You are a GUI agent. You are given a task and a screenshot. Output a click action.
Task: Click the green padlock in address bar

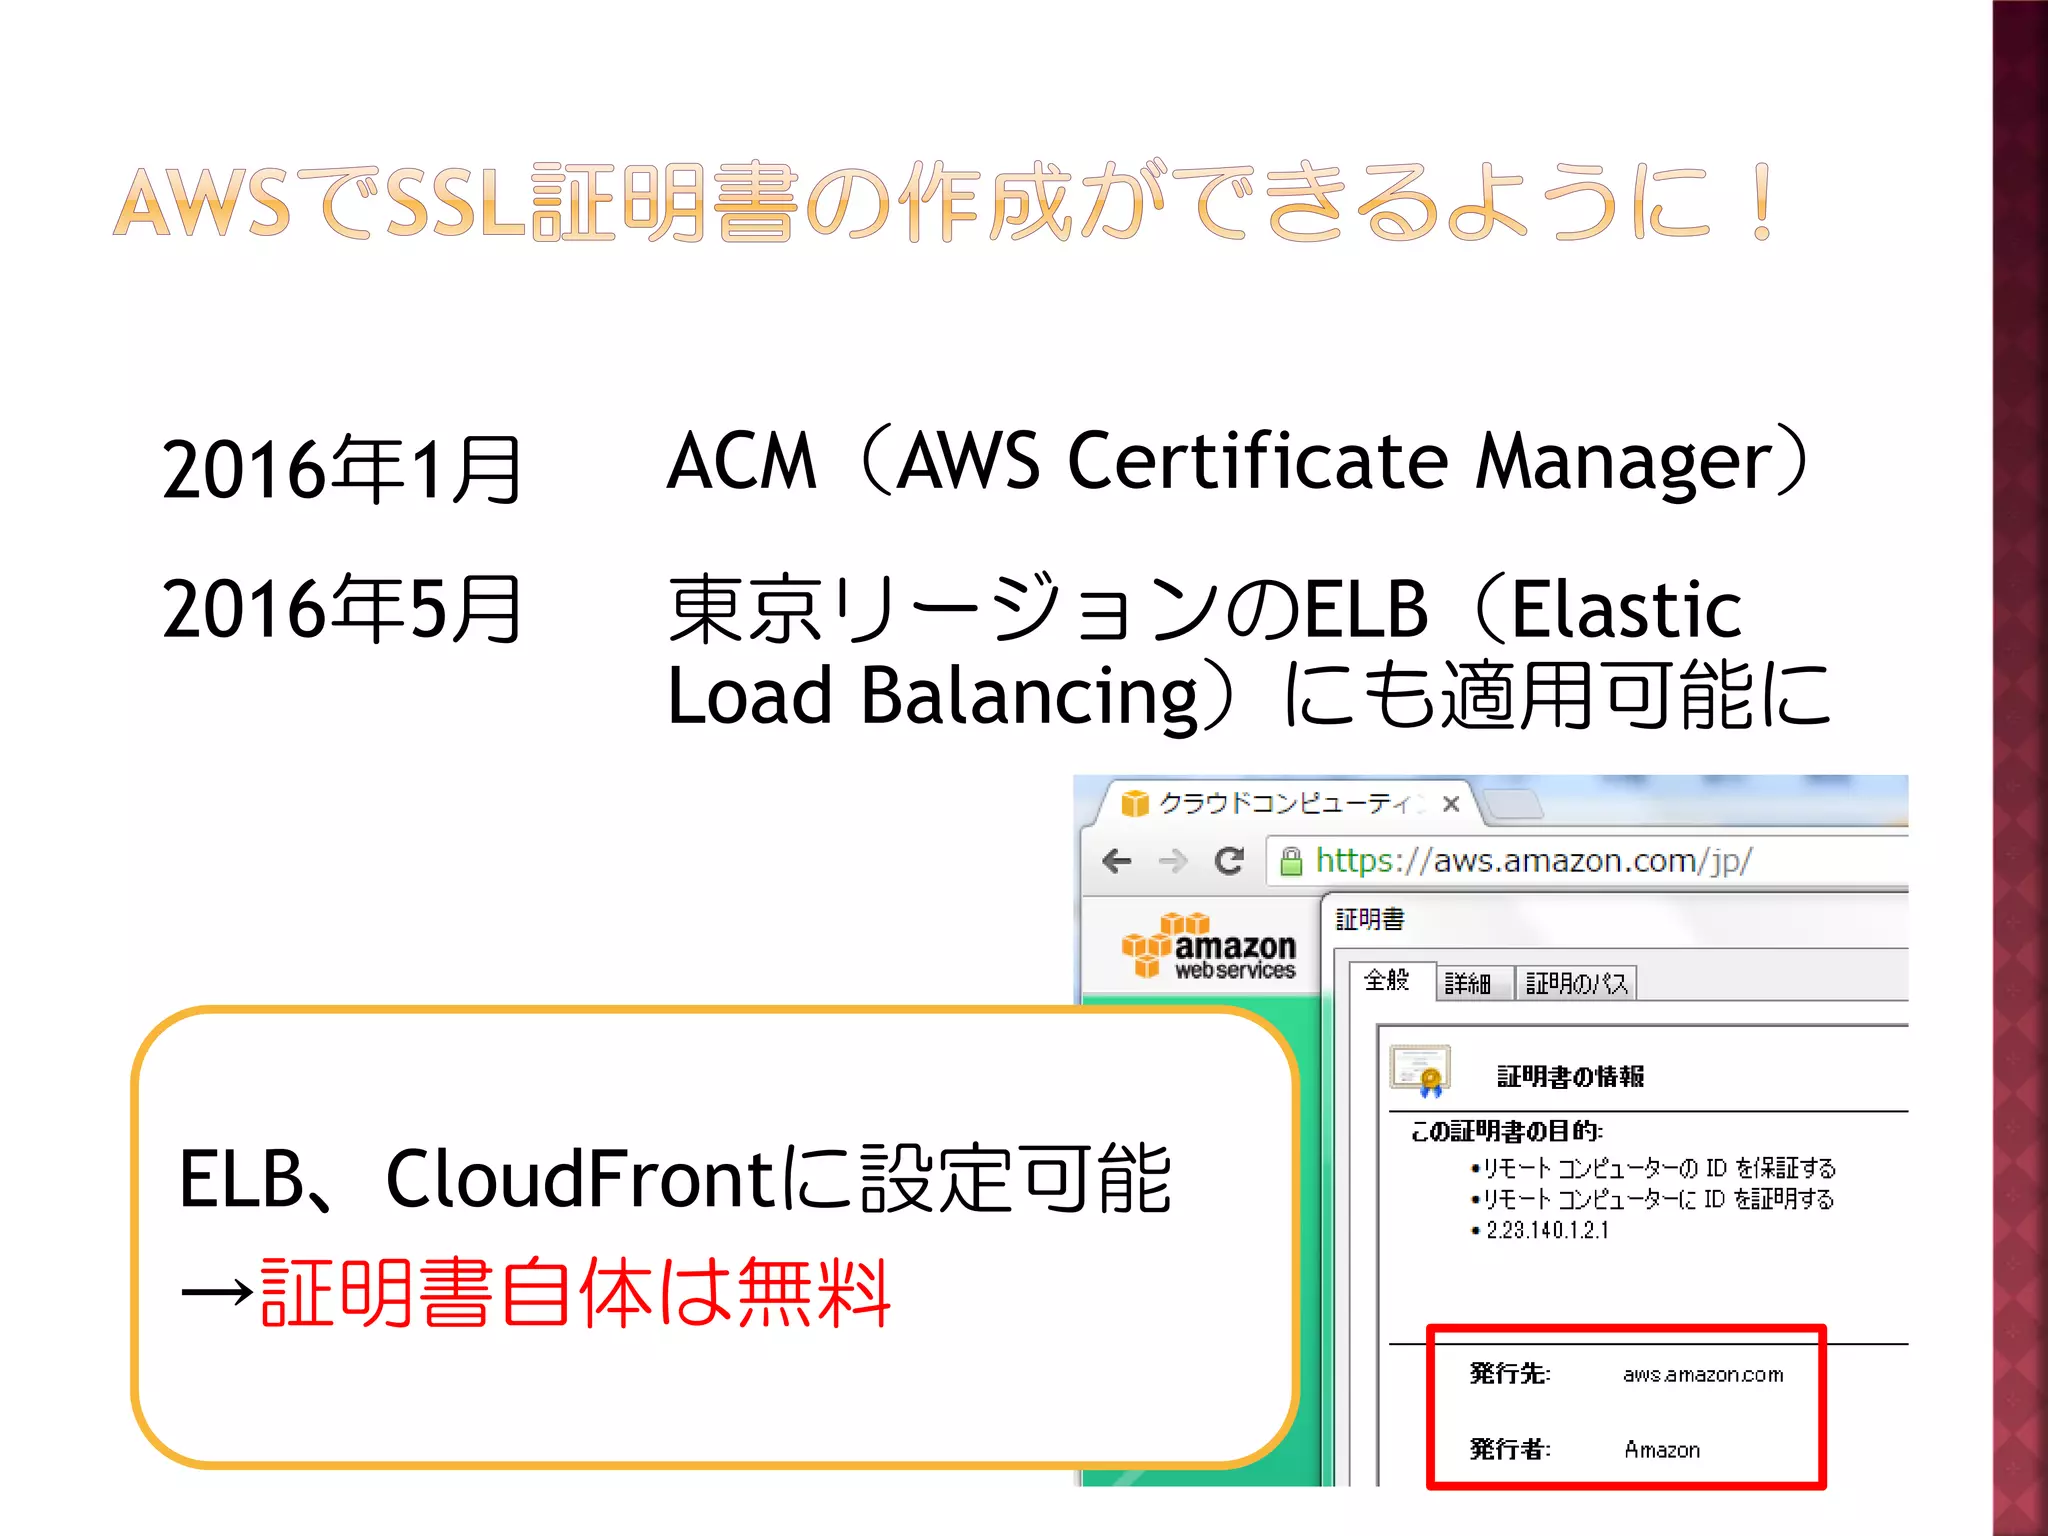pos(1291,861)
